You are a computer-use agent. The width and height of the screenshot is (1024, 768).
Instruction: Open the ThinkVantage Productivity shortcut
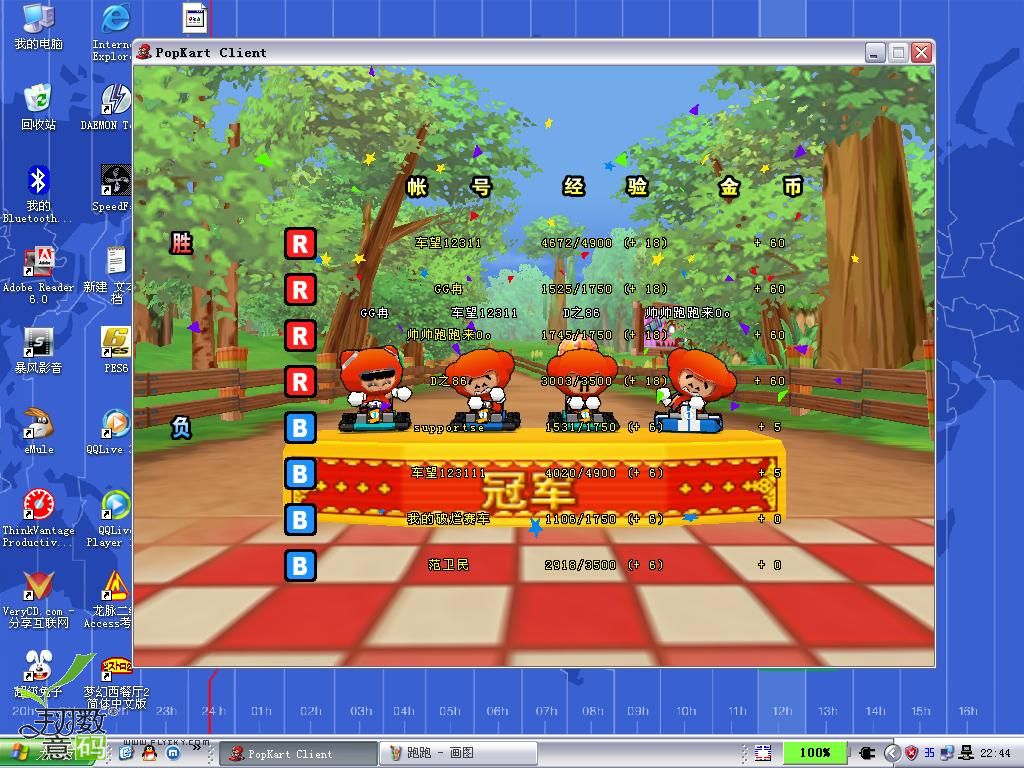39,519
